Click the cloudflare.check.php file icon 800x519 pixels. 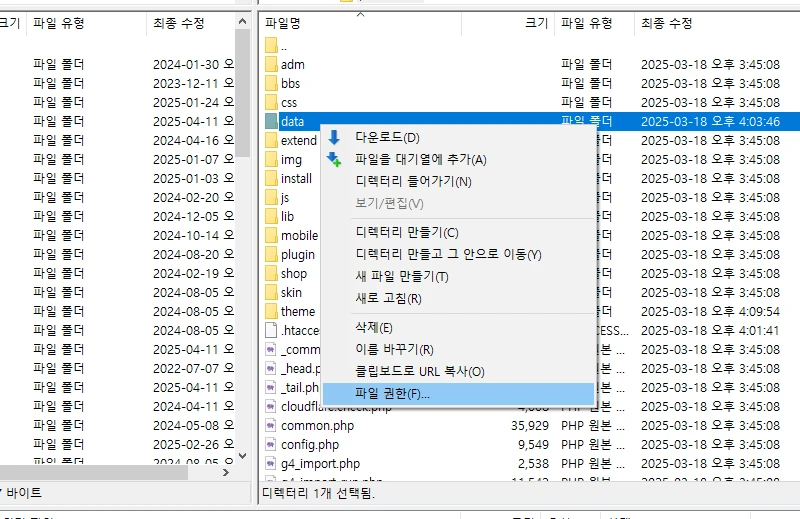point(271,406)
